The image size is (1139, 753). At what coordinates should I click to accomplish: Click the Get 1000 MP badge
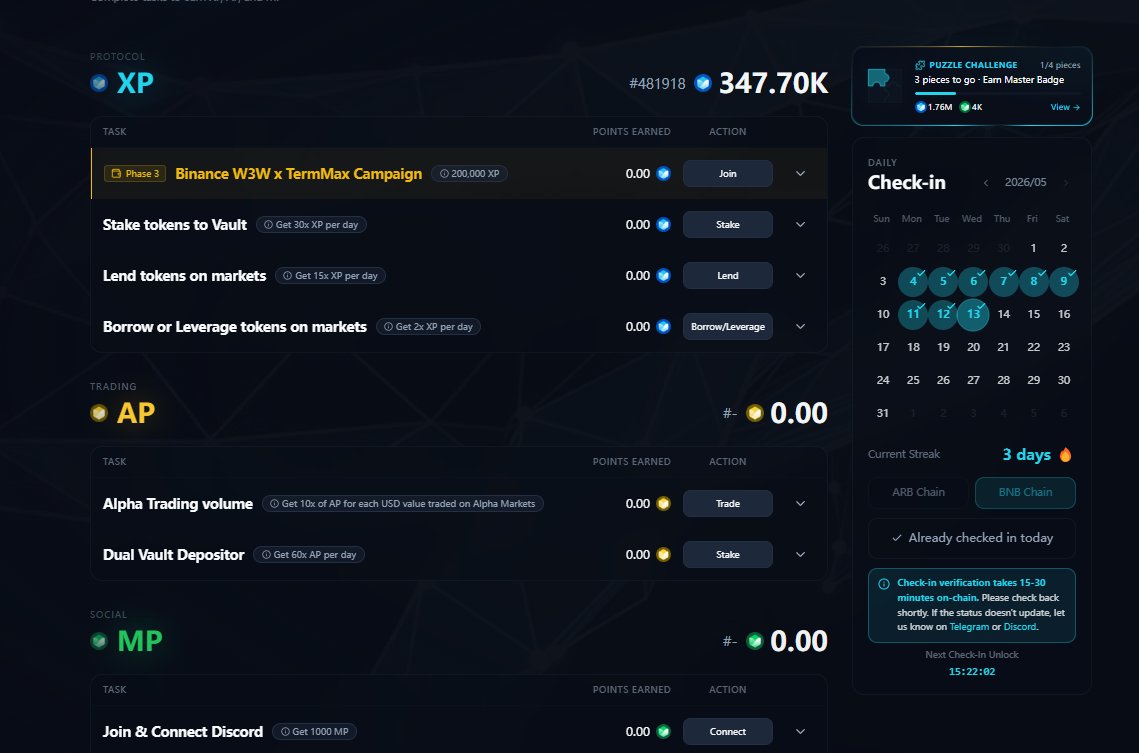315,731
